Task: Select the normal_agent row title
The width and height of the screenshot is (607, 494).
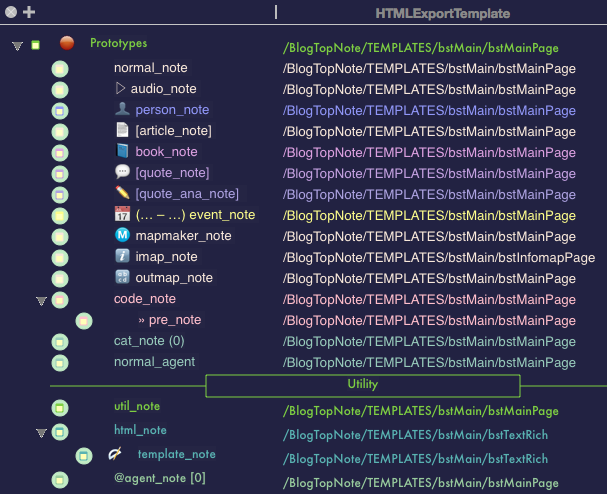Action: pyautogui.click(x=154, y=362)
